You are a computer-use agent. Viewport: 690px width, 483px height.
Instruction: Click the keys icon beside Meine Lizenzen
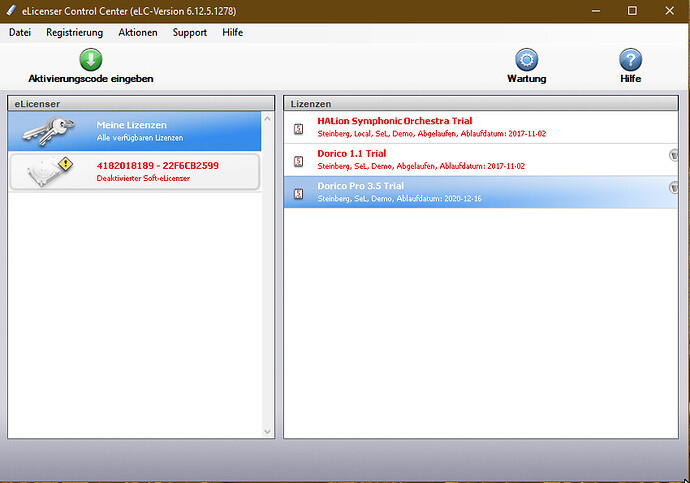[x=49, y=131]
